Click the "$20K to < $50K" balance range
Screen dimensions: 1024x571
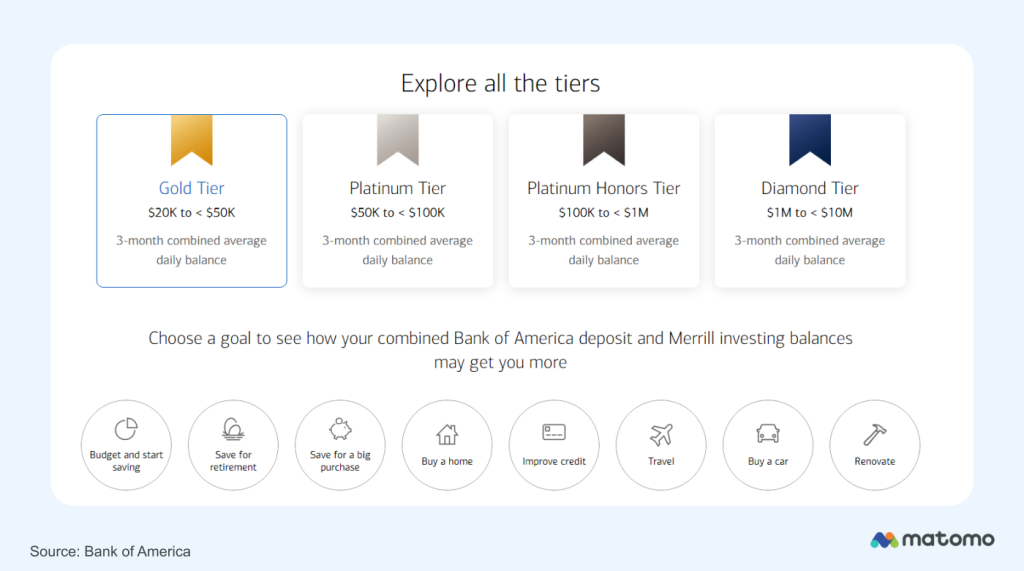click(191, 212)
